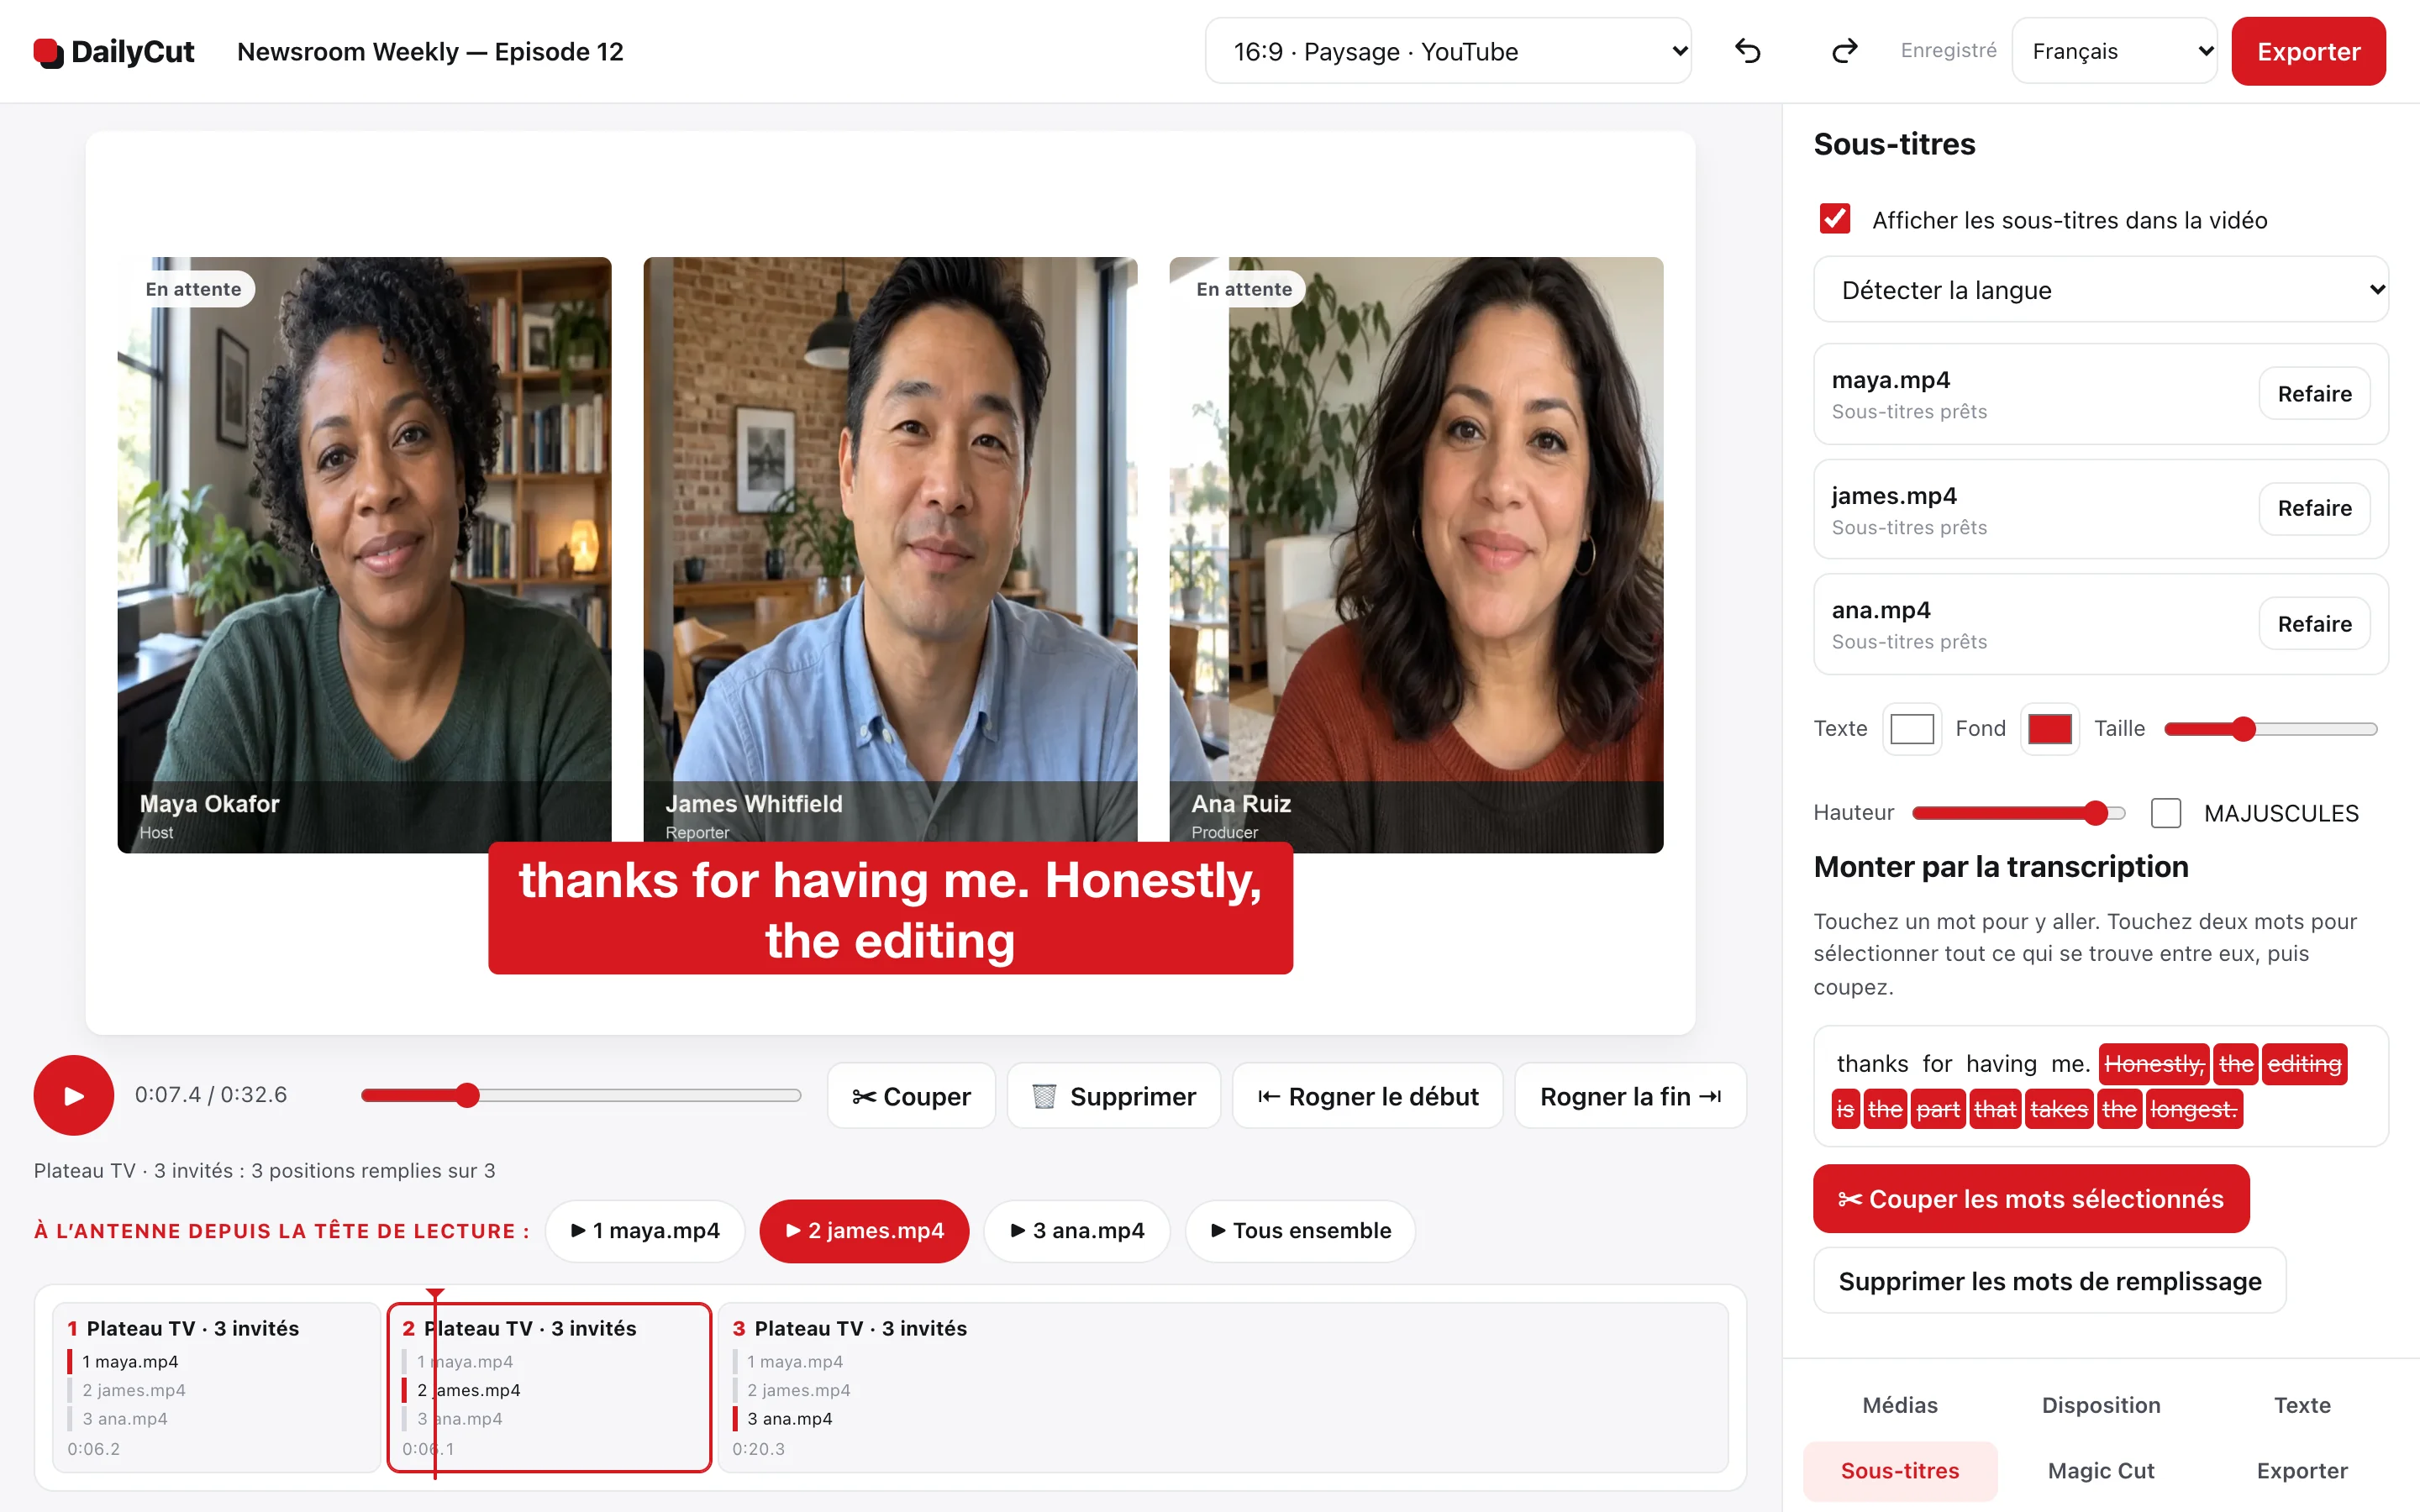This screenshot has width=2420, height=1512.
Task: Toggle Afficher les sous-titres checkbox
Action: point(1835,219)
